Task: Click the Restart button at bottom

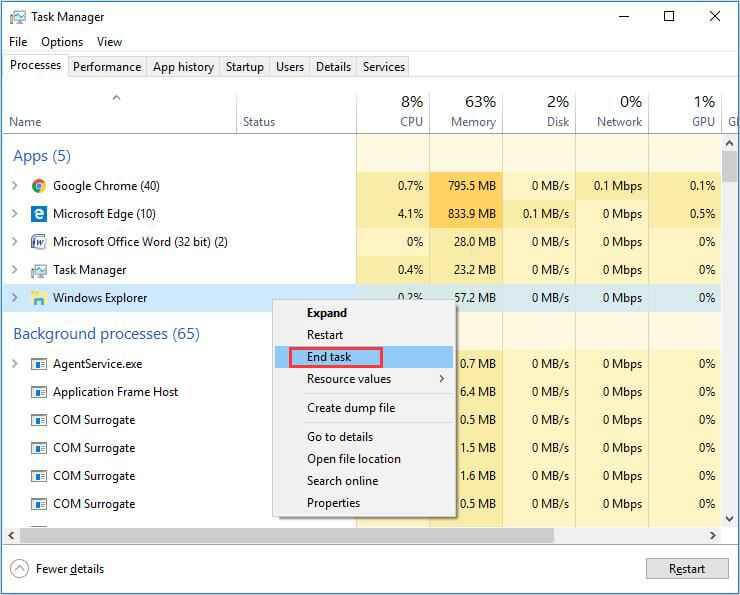Action: click(687, 569)
